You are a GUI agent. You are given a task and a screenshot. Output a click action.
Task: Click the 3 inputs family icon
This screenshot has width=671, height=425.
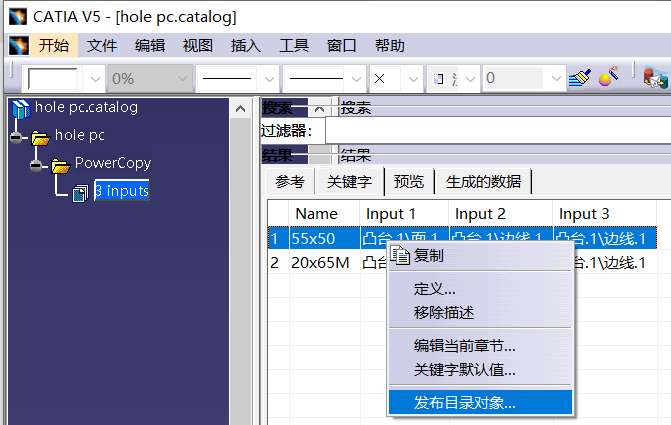point(80,193)
